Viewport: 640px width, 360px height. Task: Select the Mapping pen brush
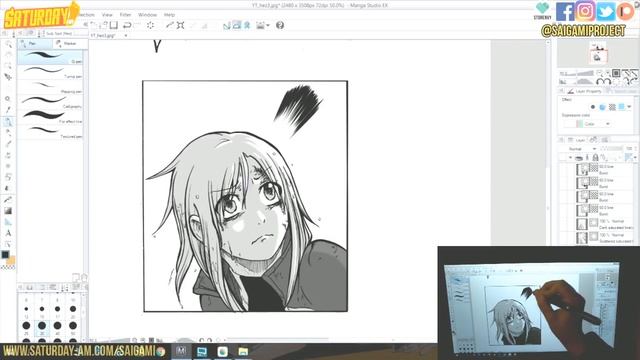[50, 87]
